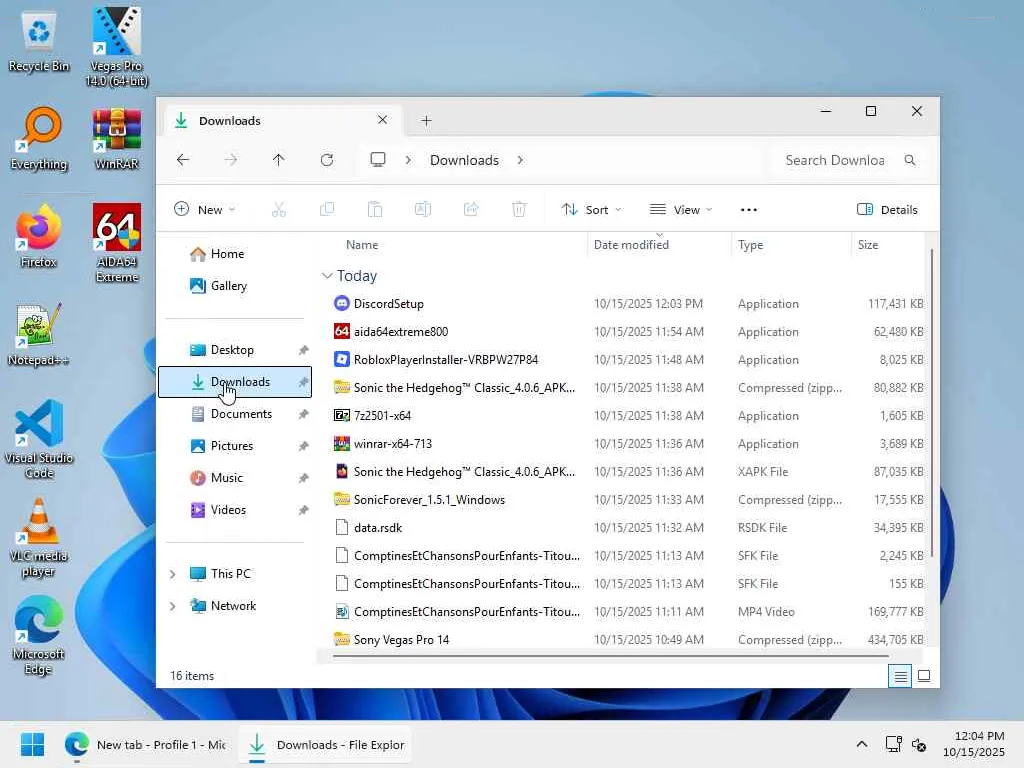This screenshot has height=768, width=1024.
Task: Click the PC monitor icon in address bar
Action: click(377, 160)
